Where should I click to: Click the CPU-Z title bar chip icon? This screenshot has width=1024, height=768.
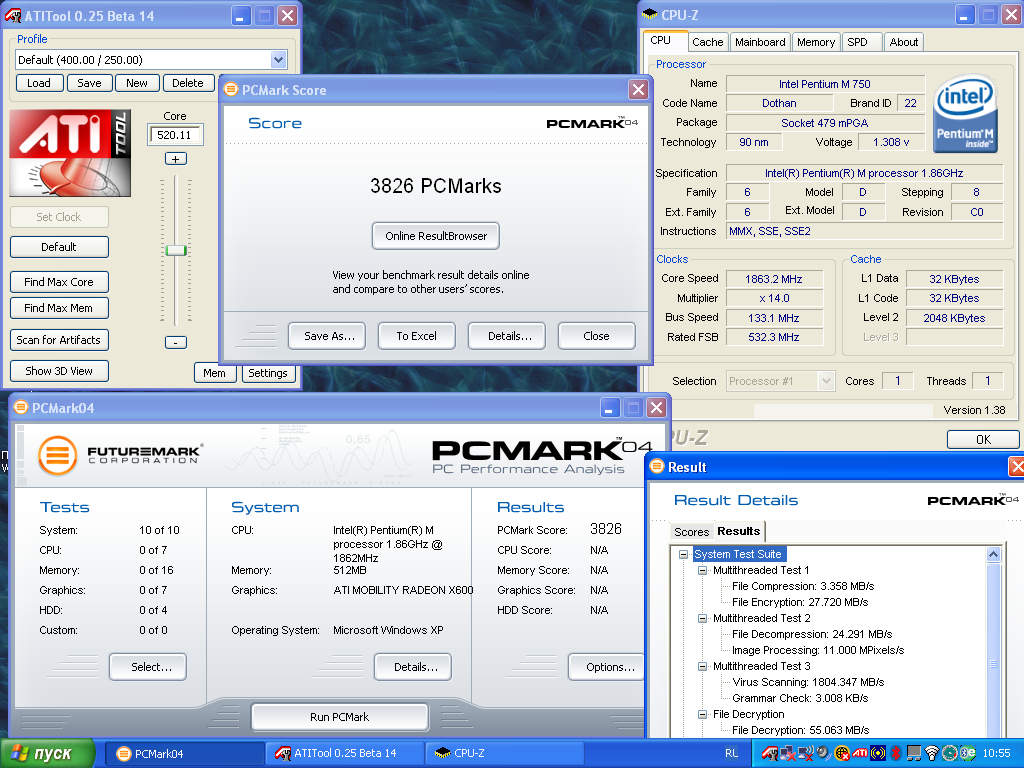point(650,14)
